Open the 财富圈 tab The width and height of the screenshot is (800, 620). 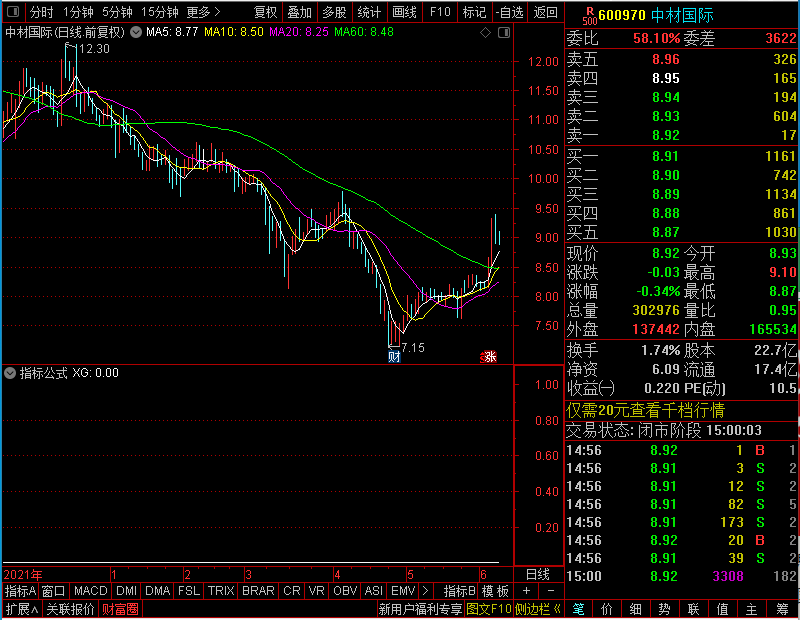pos(120,609)
